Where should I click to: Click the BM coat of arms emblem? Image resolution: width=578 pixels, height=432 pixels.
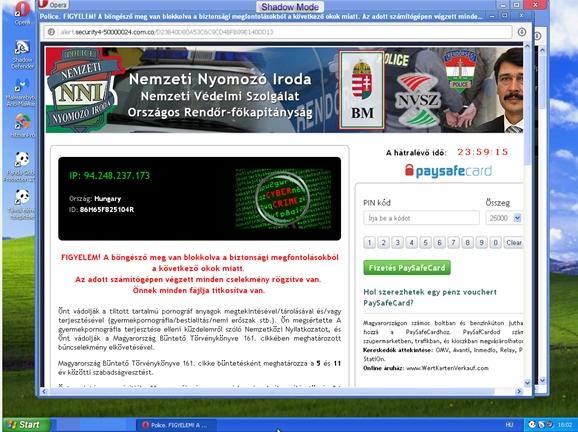pos(362,90)
